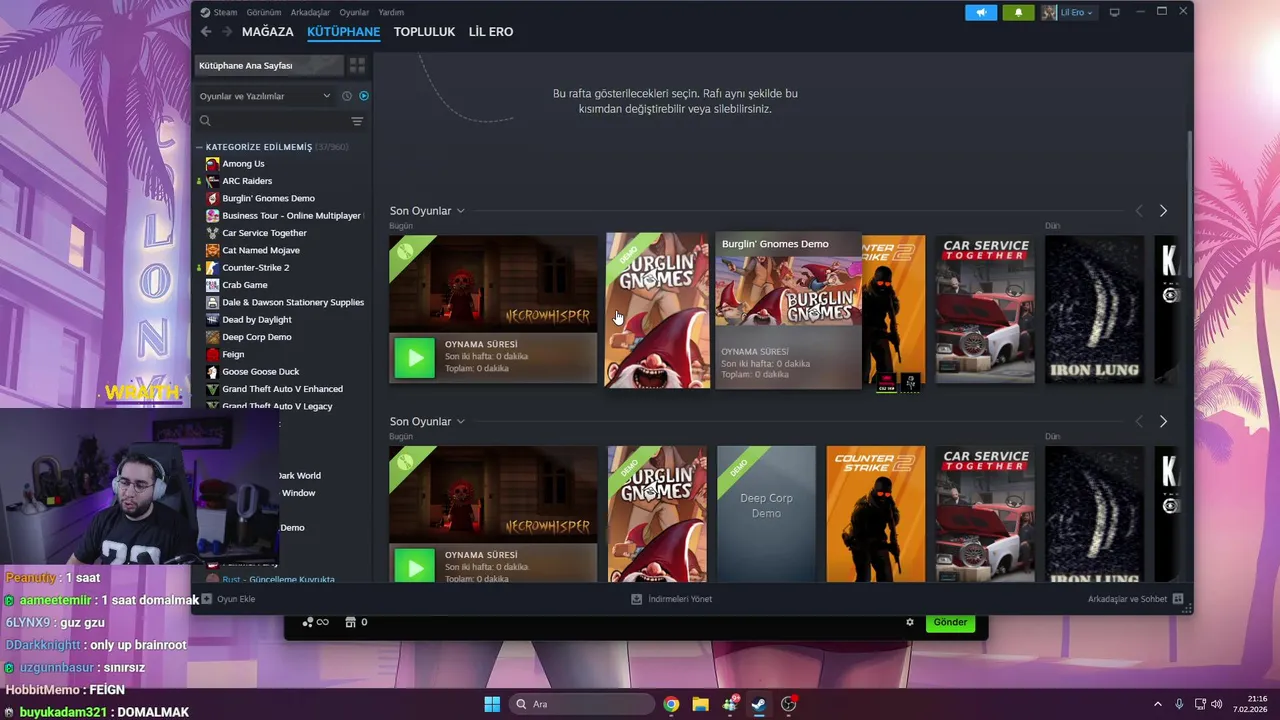The image size is (1280, 720).
Task: Open the library filter options icon
Action: [x=357, y=121]
